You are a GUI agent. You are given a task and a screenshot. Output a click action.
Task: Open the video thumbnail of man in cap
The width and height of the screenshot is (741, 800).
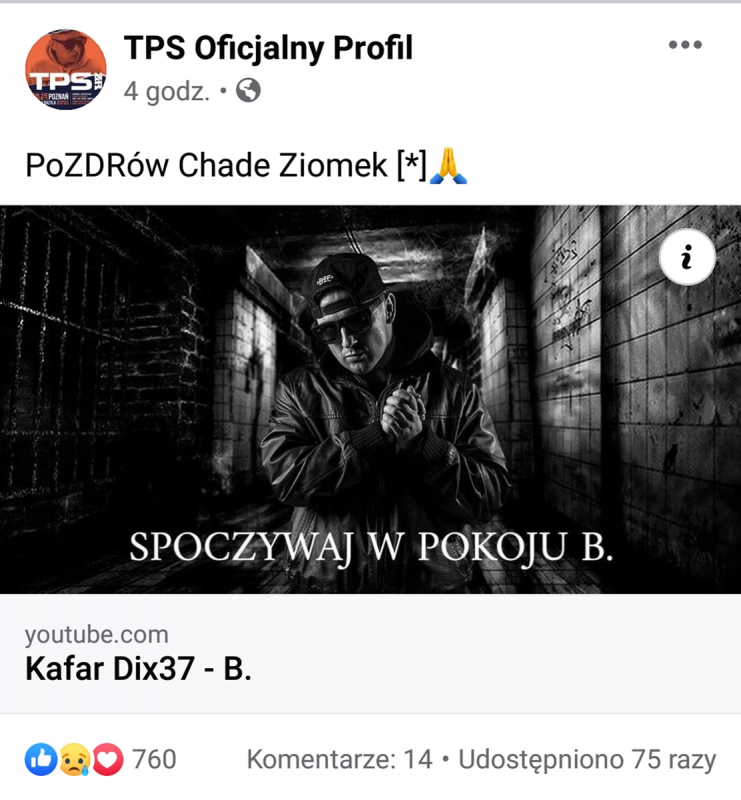(x=370, y=399)
